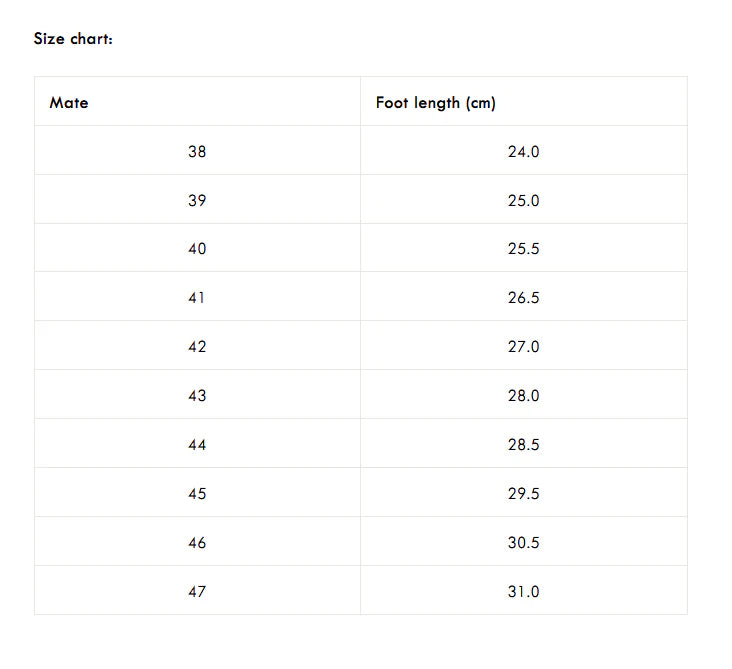Select the size 43 cell
This screenshot has height=669, width=732.
pos(197,396)
